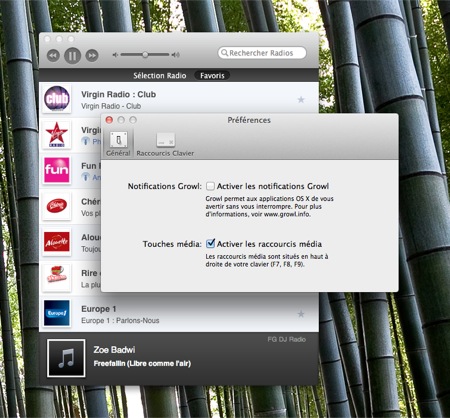Click the album art music note thumbnail
Viewport: 450px width, 418px height.
coord(66,358)
